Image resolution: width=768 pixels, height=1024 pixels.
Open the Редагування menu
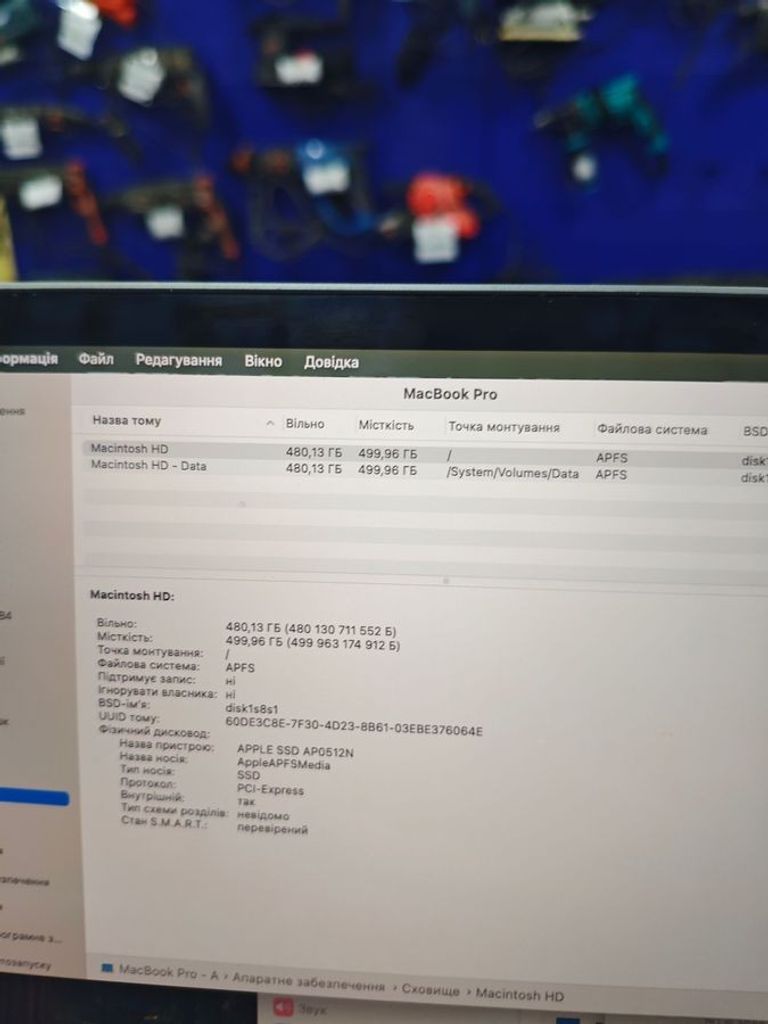[x=178, y=360]
